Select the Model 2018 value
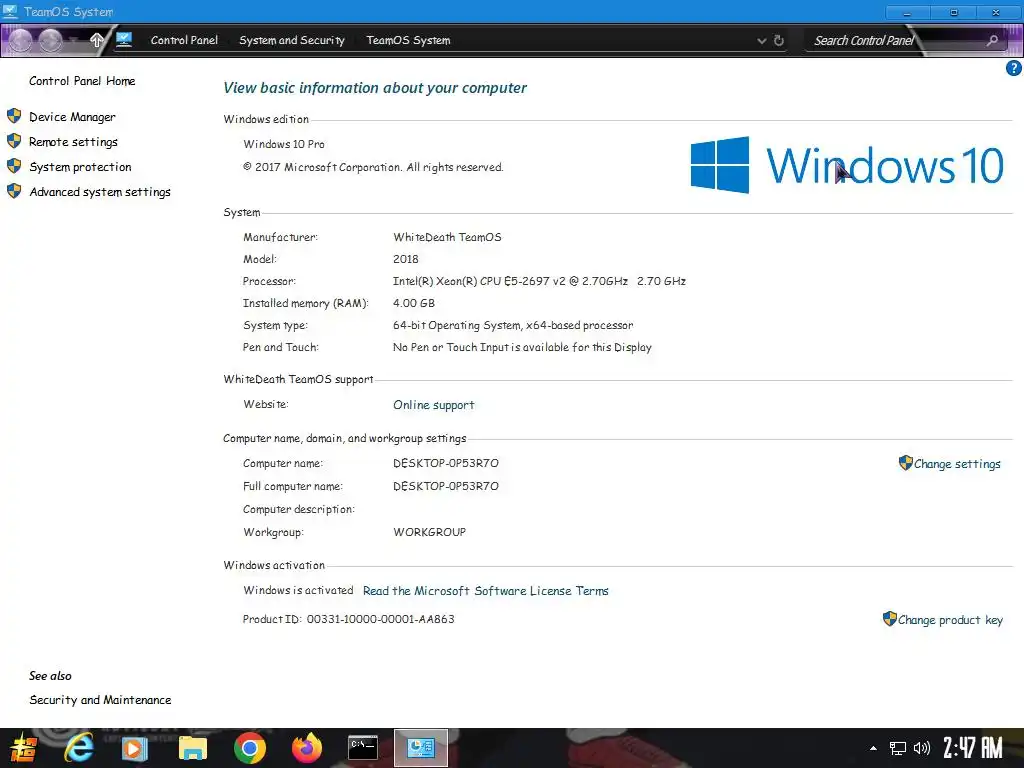Image resolution: width=1024 pixels, height=768 pixels. (x=406, y=259)
